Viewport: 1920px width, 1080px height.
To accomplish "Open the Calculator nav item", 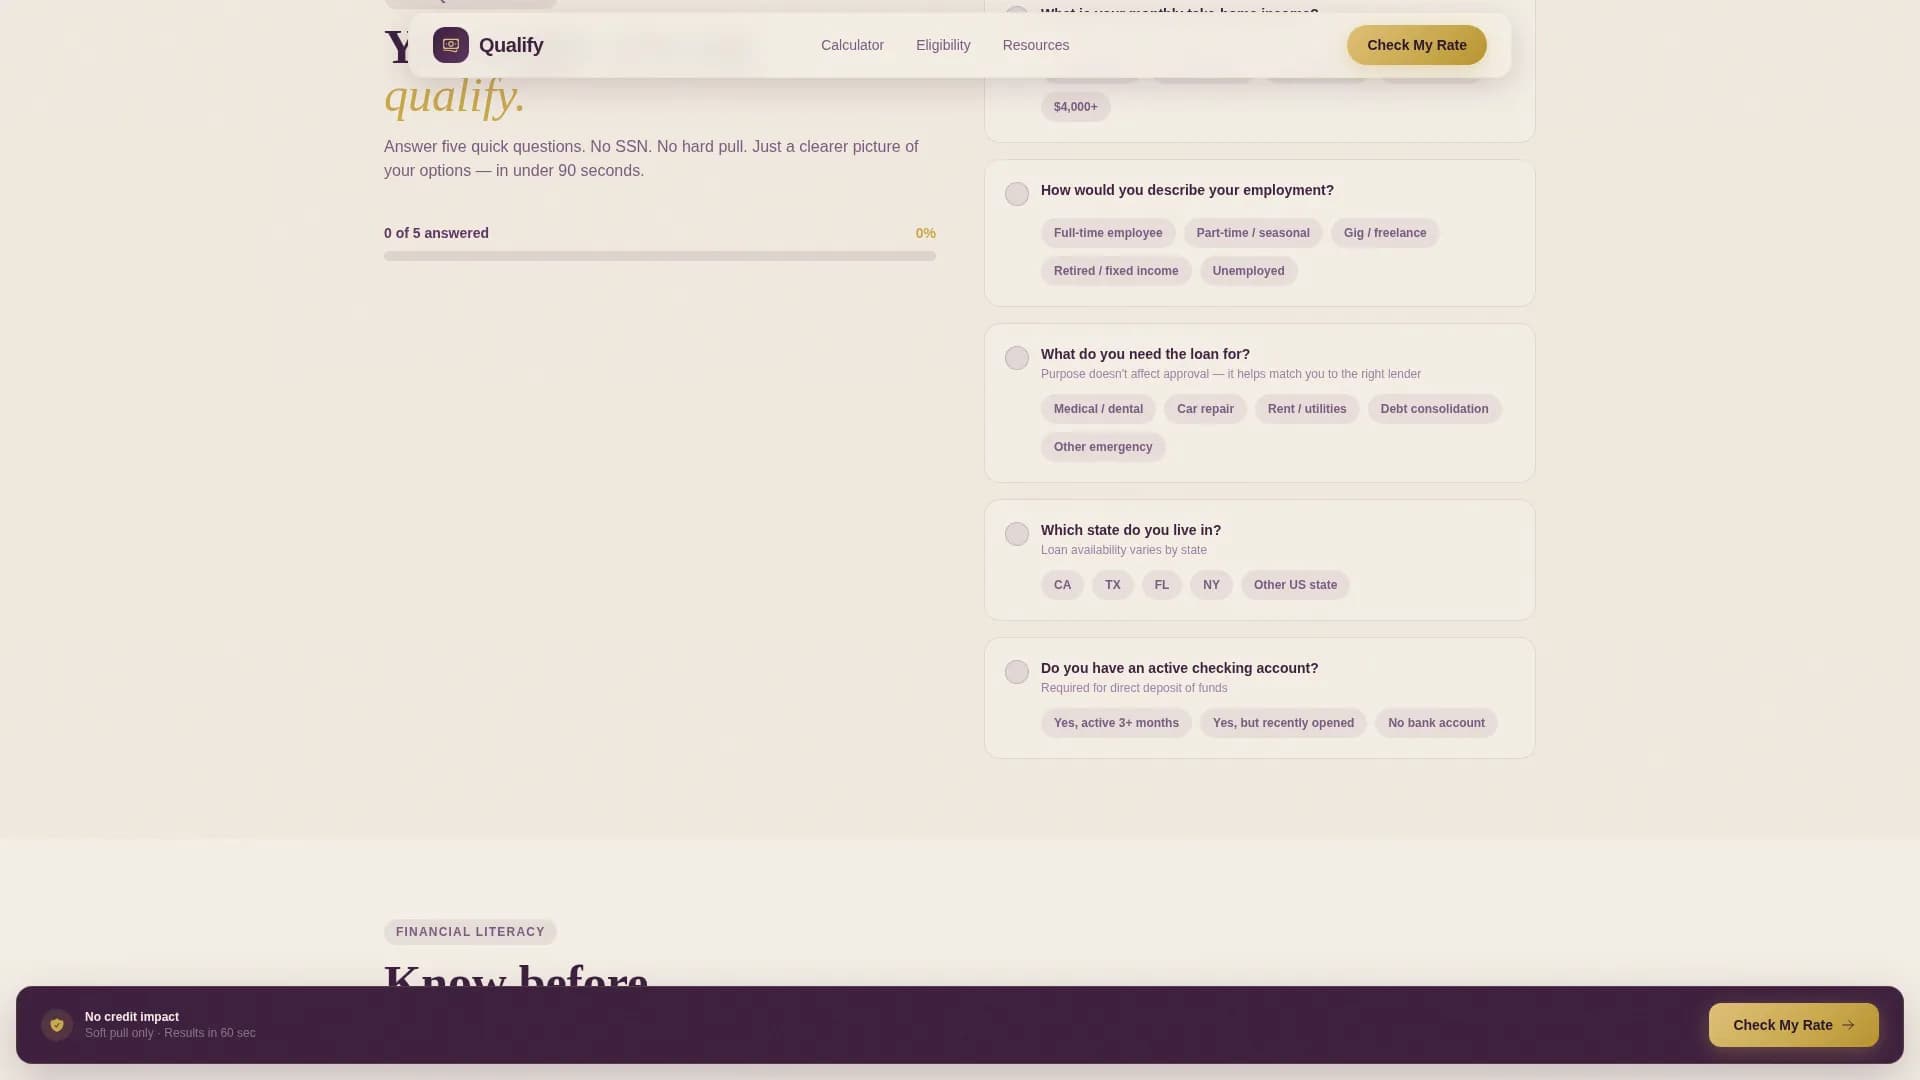I will [x=852, y=45].
